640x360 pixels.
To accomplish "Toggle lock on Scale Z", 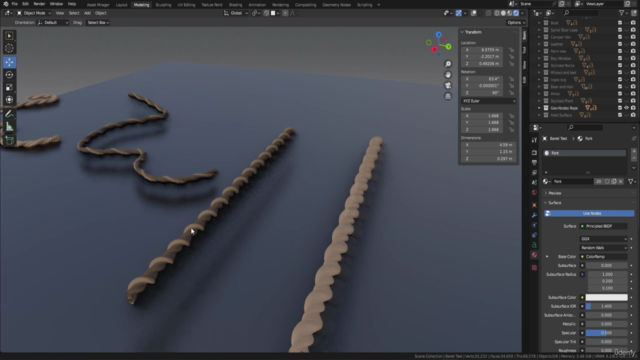I will 511,130.
